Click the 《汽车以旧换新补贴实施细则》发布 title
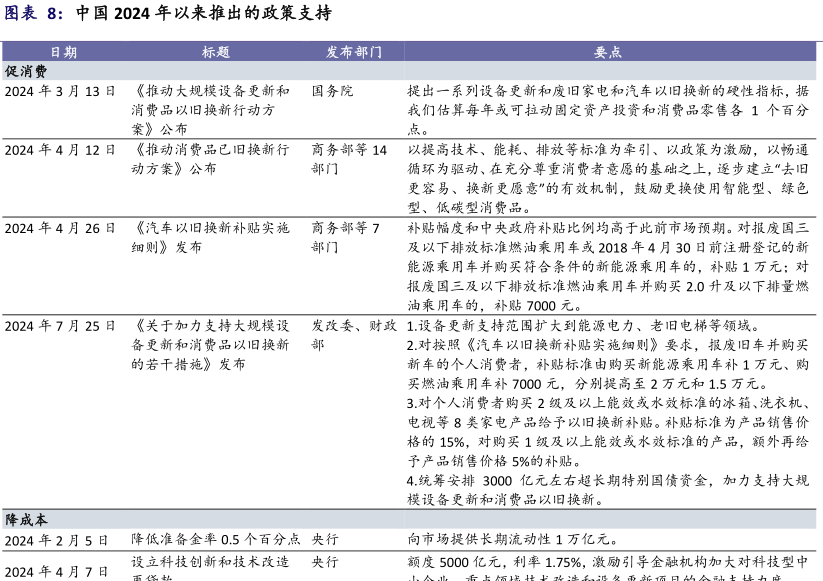 [x=210, y=237]
